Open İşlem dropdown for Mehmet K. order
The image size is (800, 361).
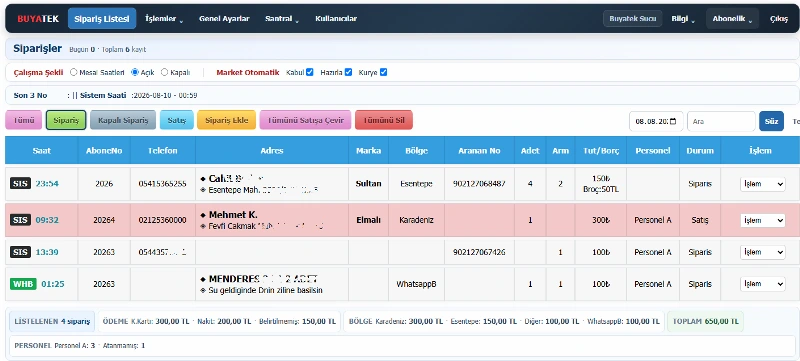tap(763, 220)
